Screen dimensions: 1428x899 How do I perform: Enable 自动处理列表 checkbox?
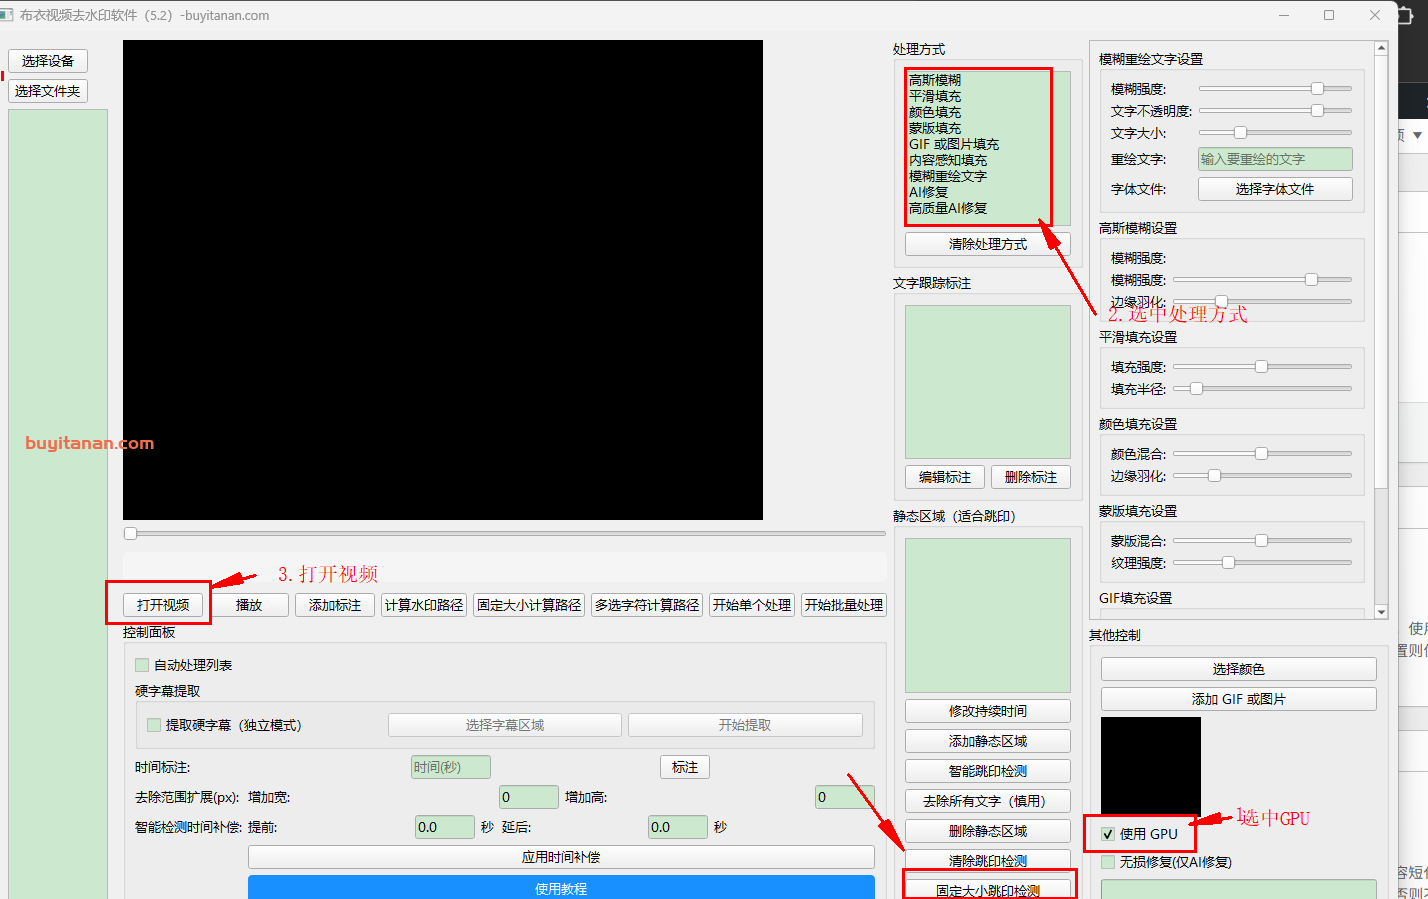[x=142, y=665]
